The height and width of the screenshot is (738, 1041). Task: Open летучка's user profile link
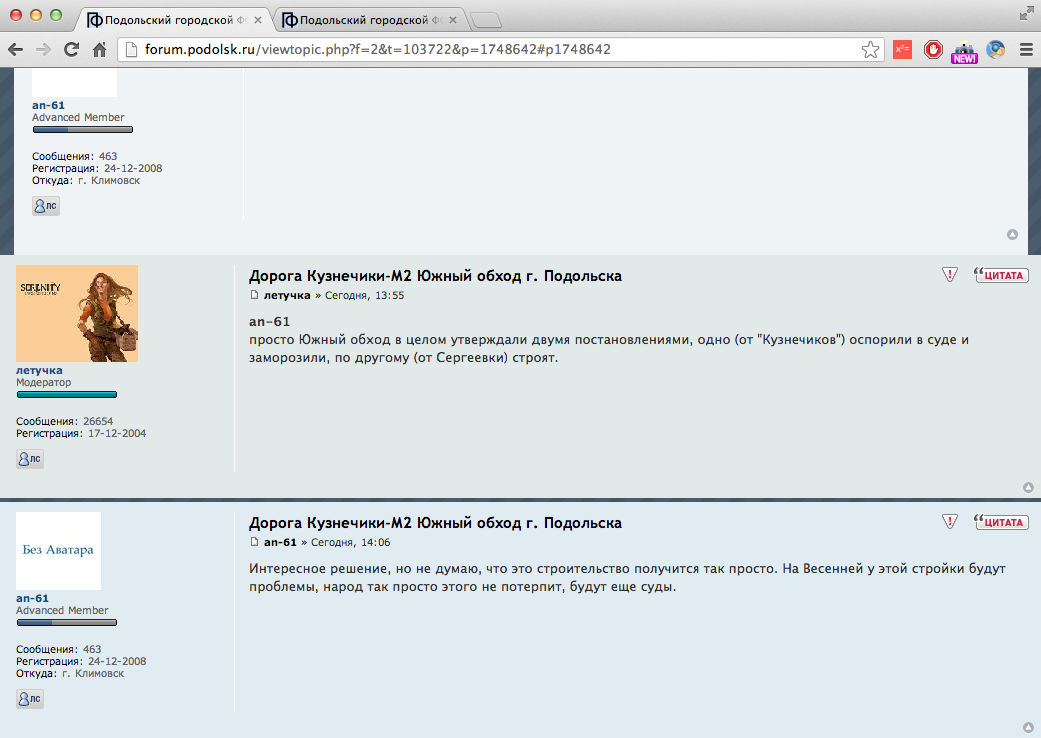coord(39,371)
